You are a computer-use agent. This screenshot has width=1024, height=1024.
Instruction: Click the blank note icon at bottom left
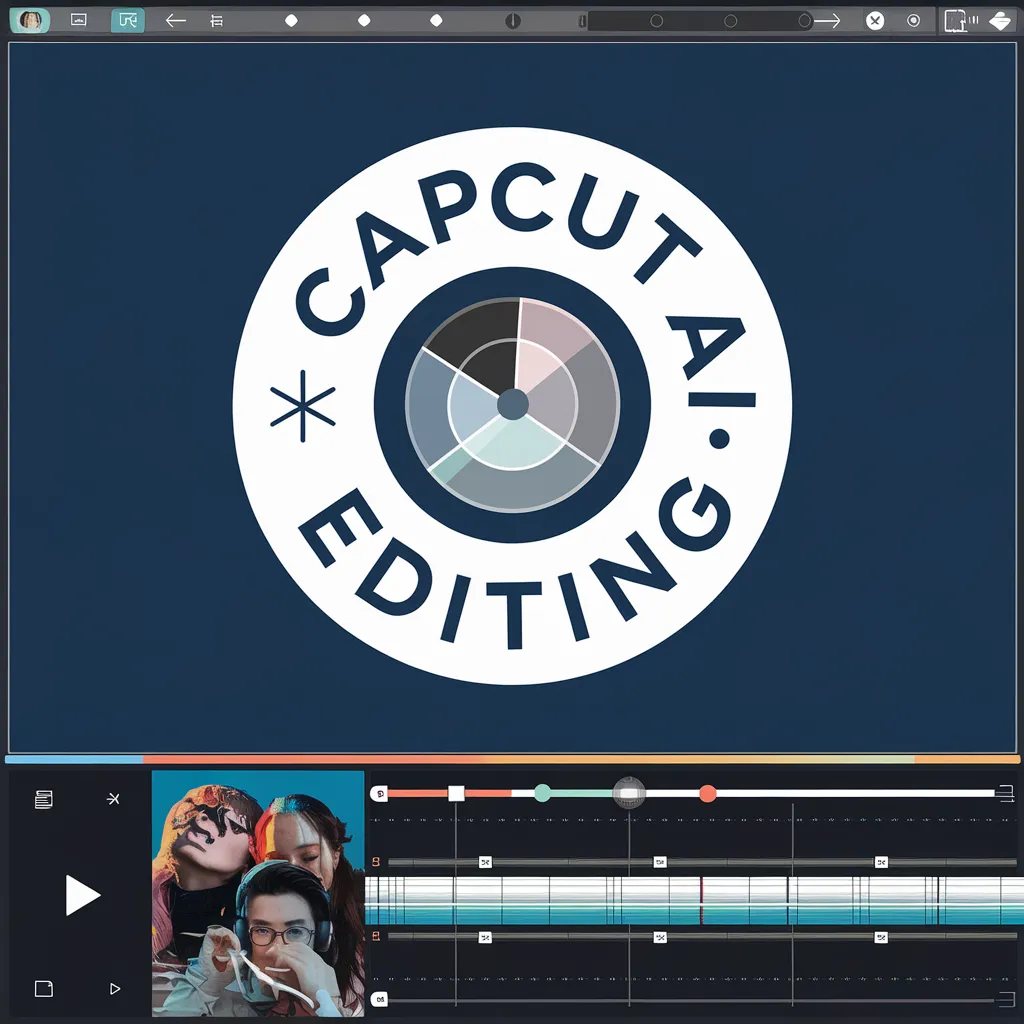click(43, 988)
